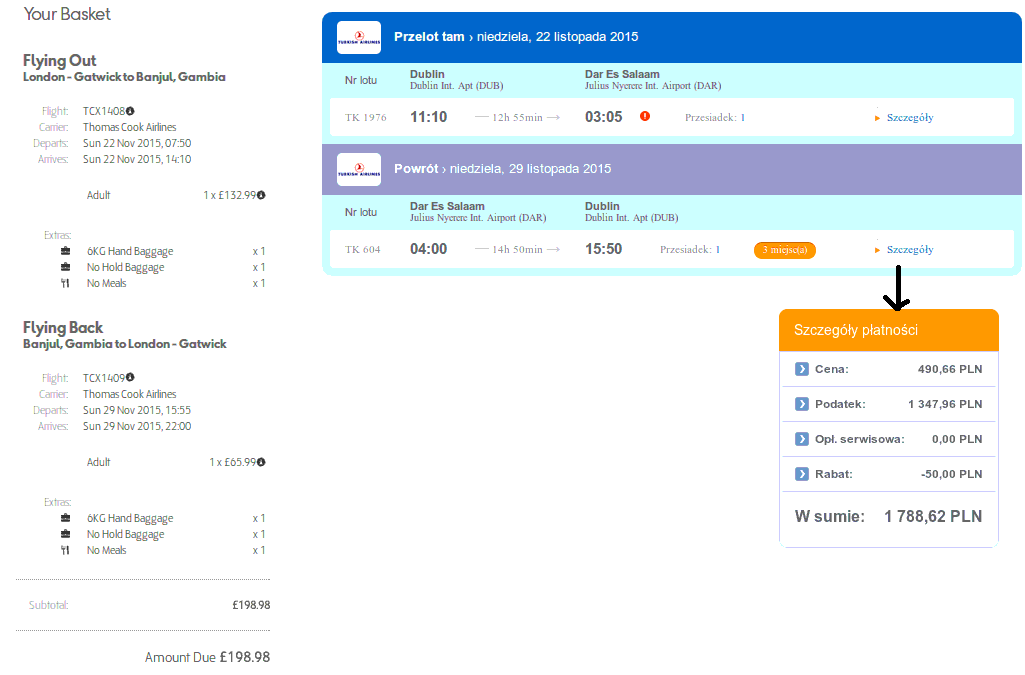Click Przelot tam header for 22 listopada
The width and height of the screenshot is (1025, 675).
pyautogui.click(x=672, y=37)
